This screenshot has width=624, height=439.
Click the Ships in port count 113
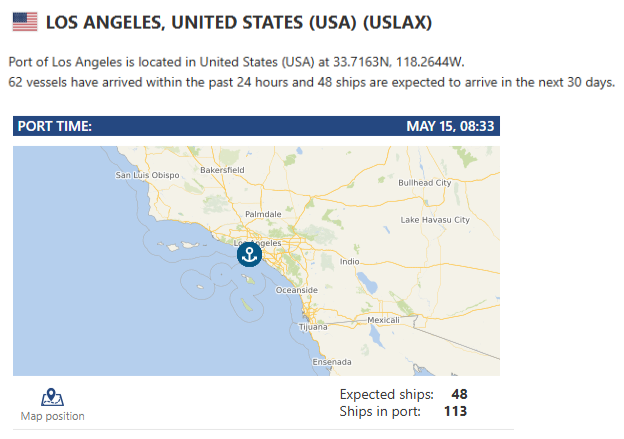(x=455, y=411)
